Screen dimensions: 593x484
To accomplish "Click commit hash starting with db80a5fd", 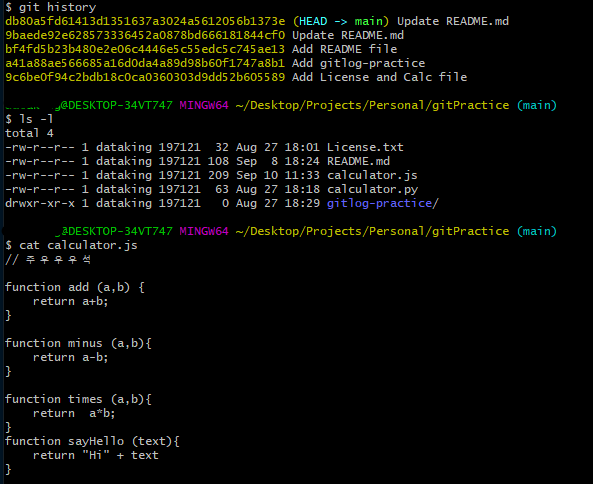I will (x=145, y=21).
